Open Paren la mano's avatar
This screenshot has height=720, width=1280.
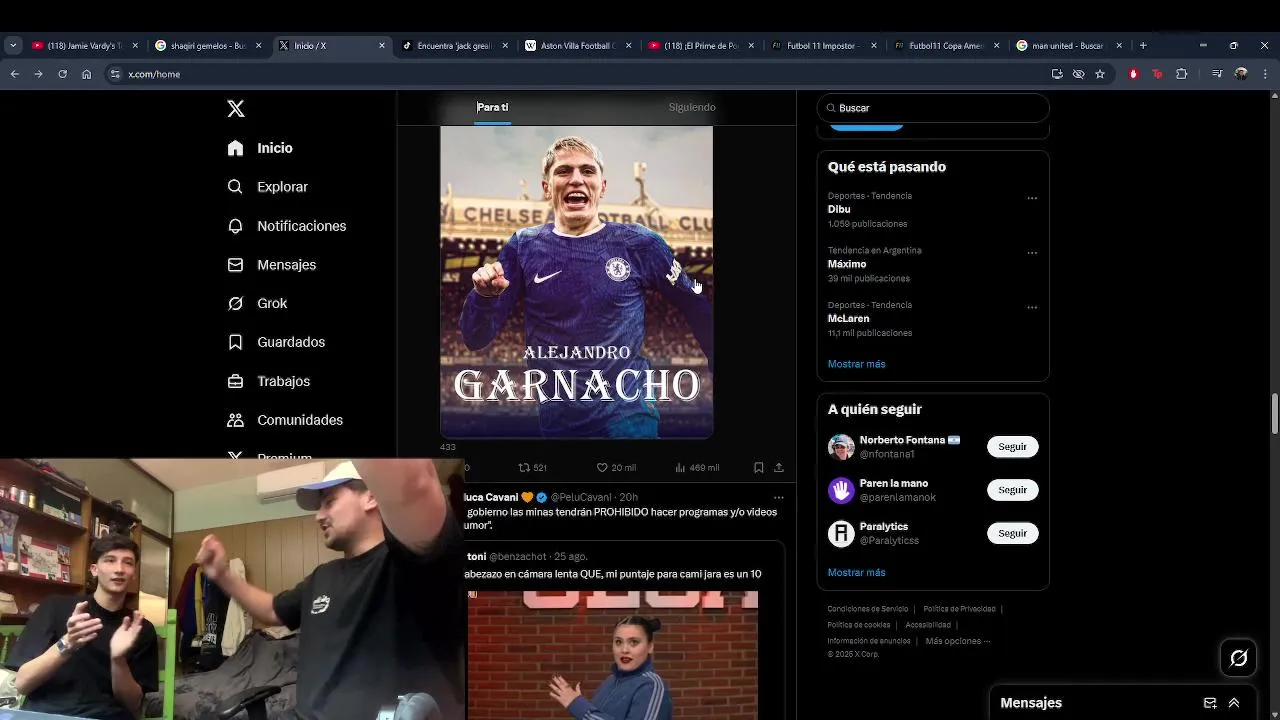tap(841, 490)
